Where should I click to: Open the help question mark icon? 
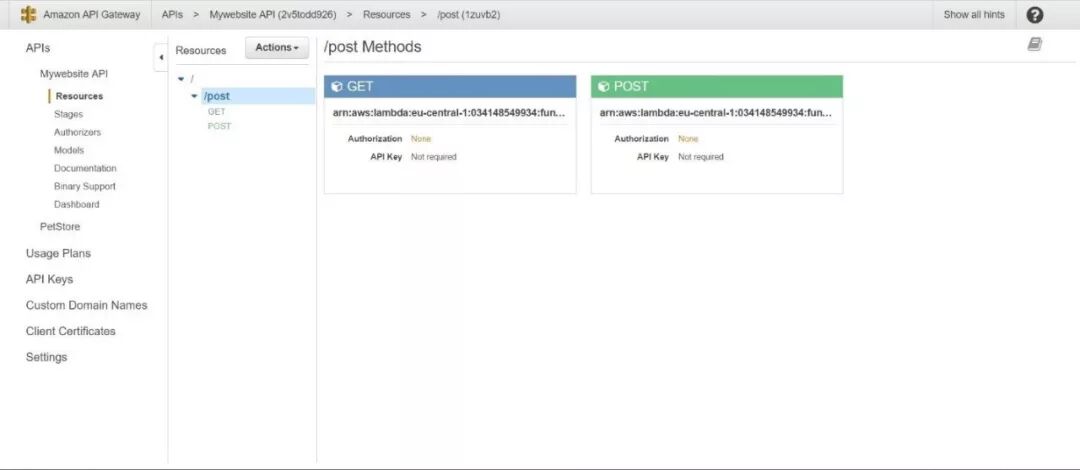click(x=1035, y=14)
